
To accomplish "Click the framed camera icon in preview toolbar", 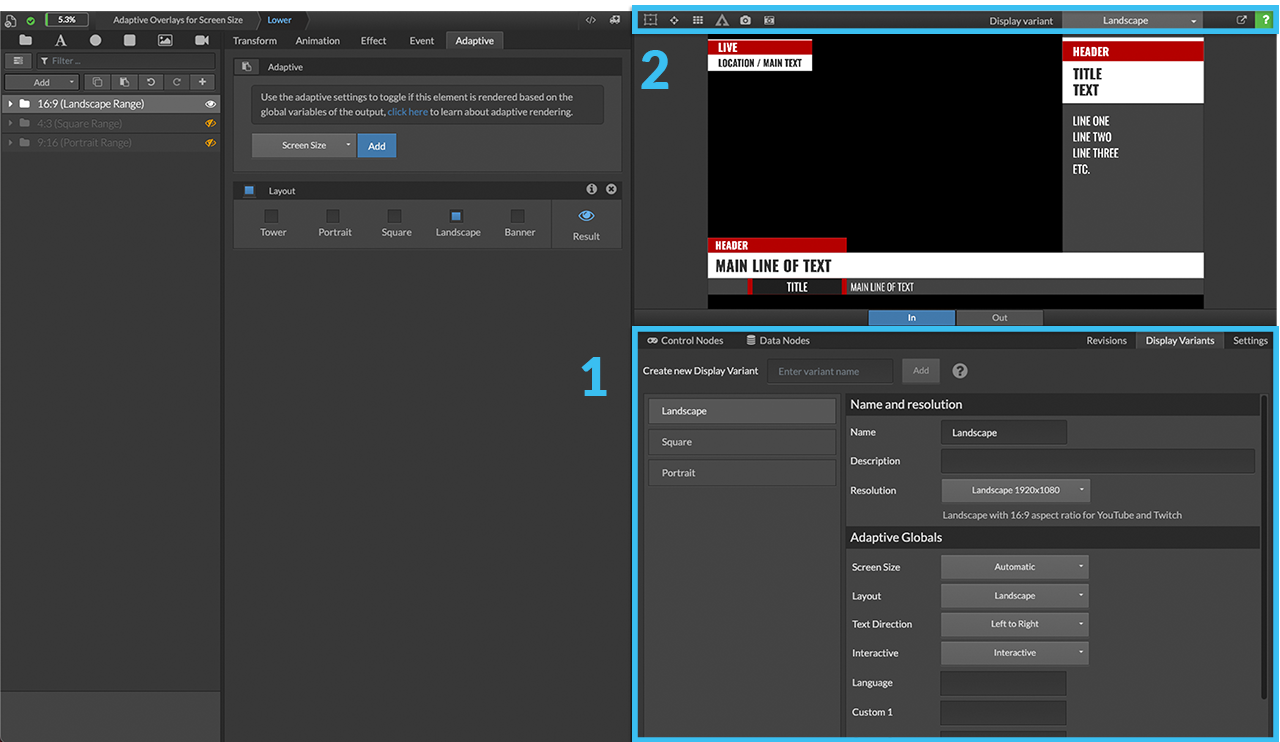I will [x=769, y=20].
